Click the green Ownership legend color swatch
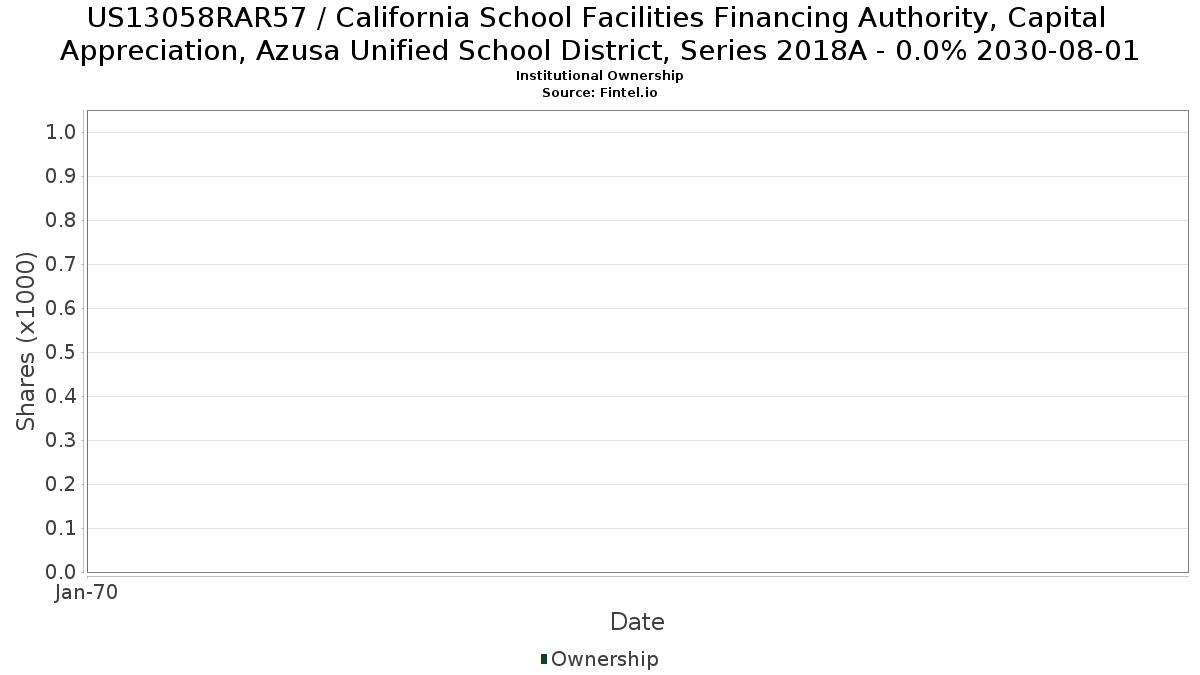Image resolution: width=1200 pixels, height=675 pixels. tap(544, 659)
